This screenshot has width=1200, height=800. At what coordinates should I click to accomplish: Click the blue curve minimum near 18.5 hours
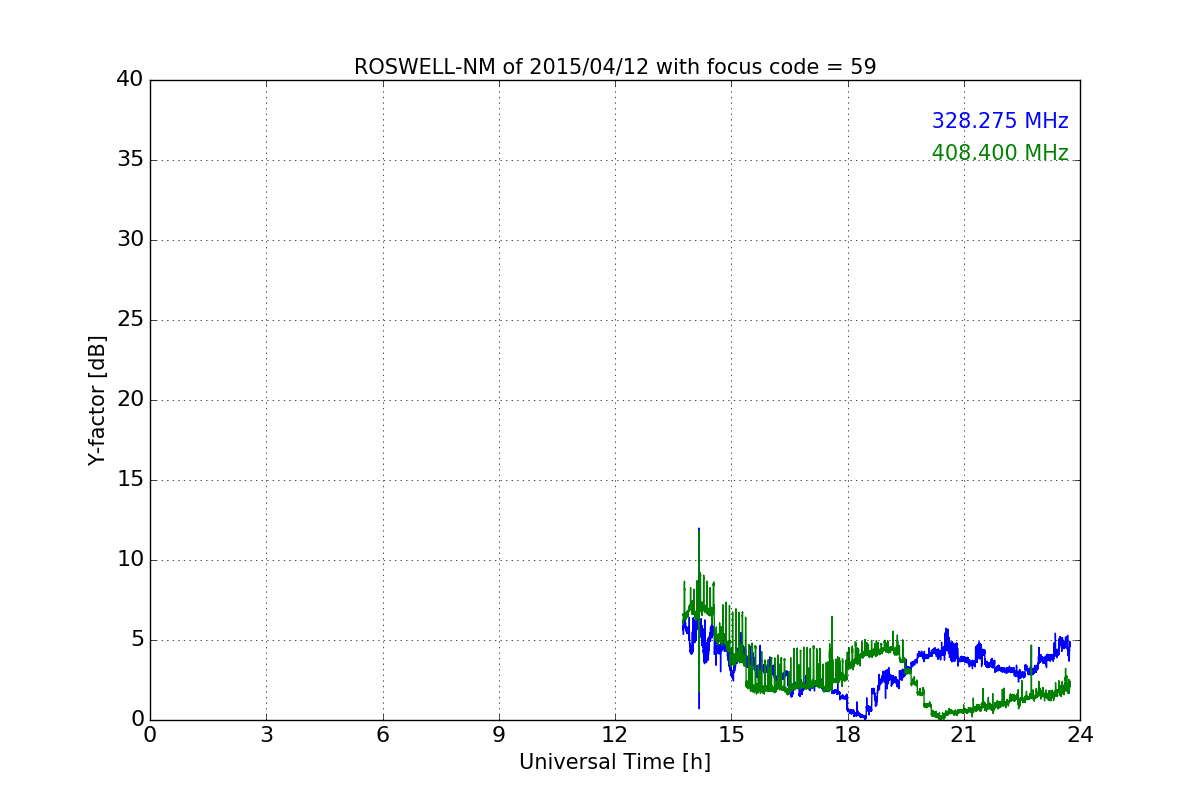click(x=864, y=715)
